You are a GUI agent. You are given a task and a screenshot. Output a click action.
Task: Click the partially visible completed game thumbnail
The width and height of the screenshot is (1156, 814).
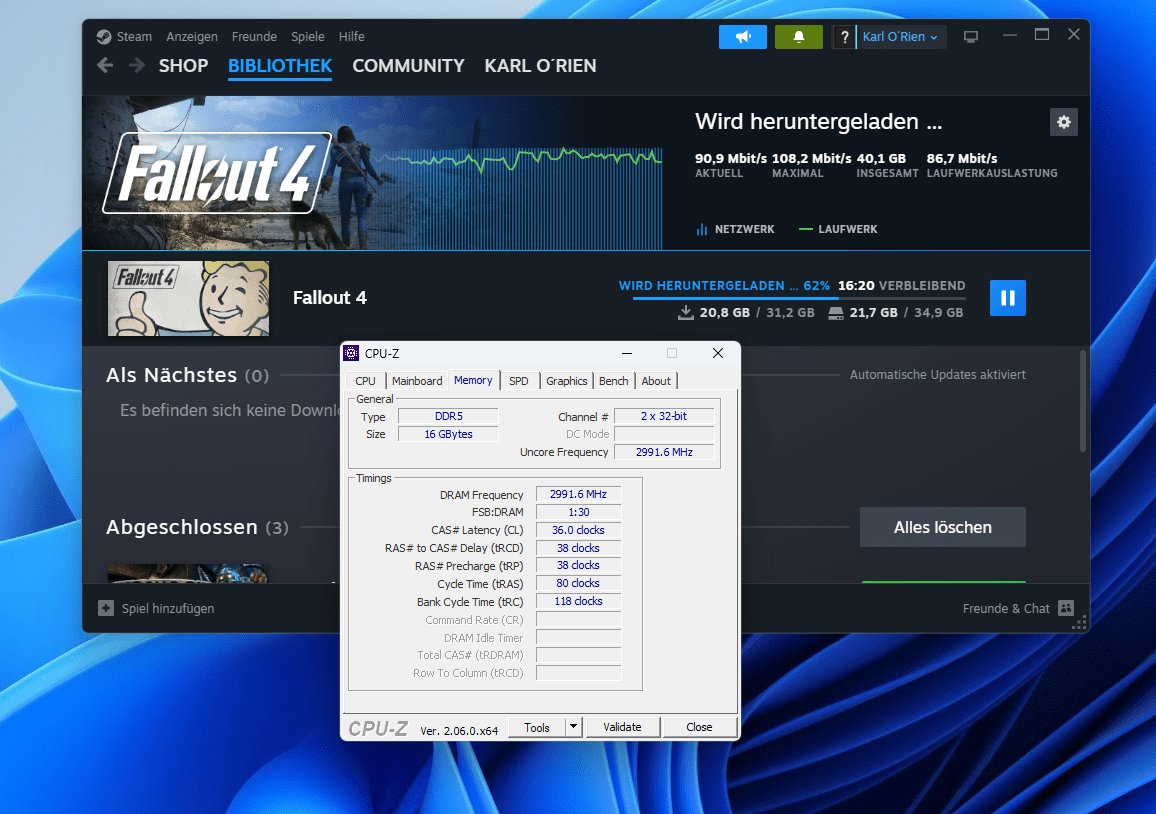point(188,574)
